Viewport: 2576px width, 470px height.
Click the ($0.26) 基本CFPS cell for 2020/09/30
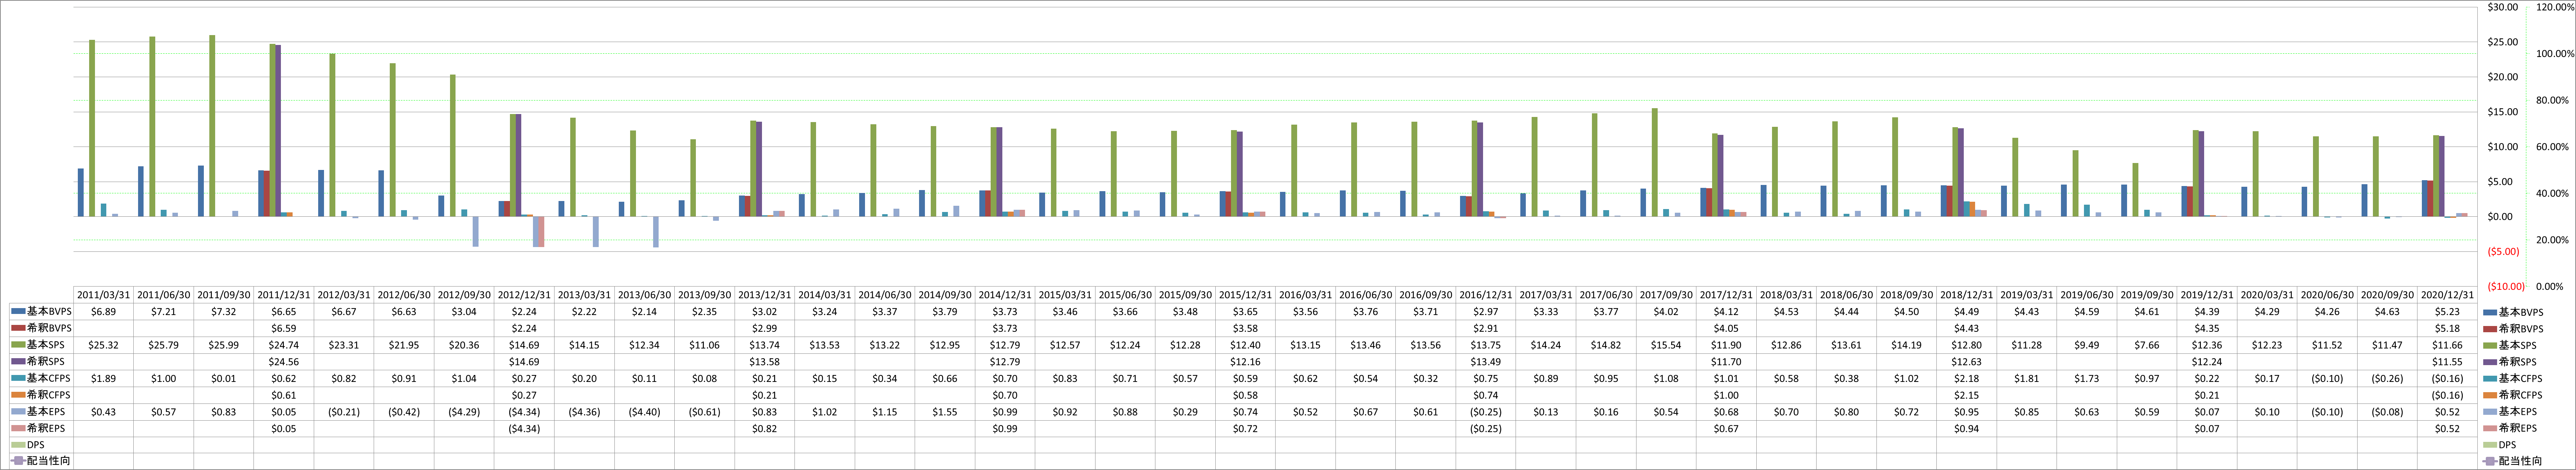click(x=2387, y=378)
